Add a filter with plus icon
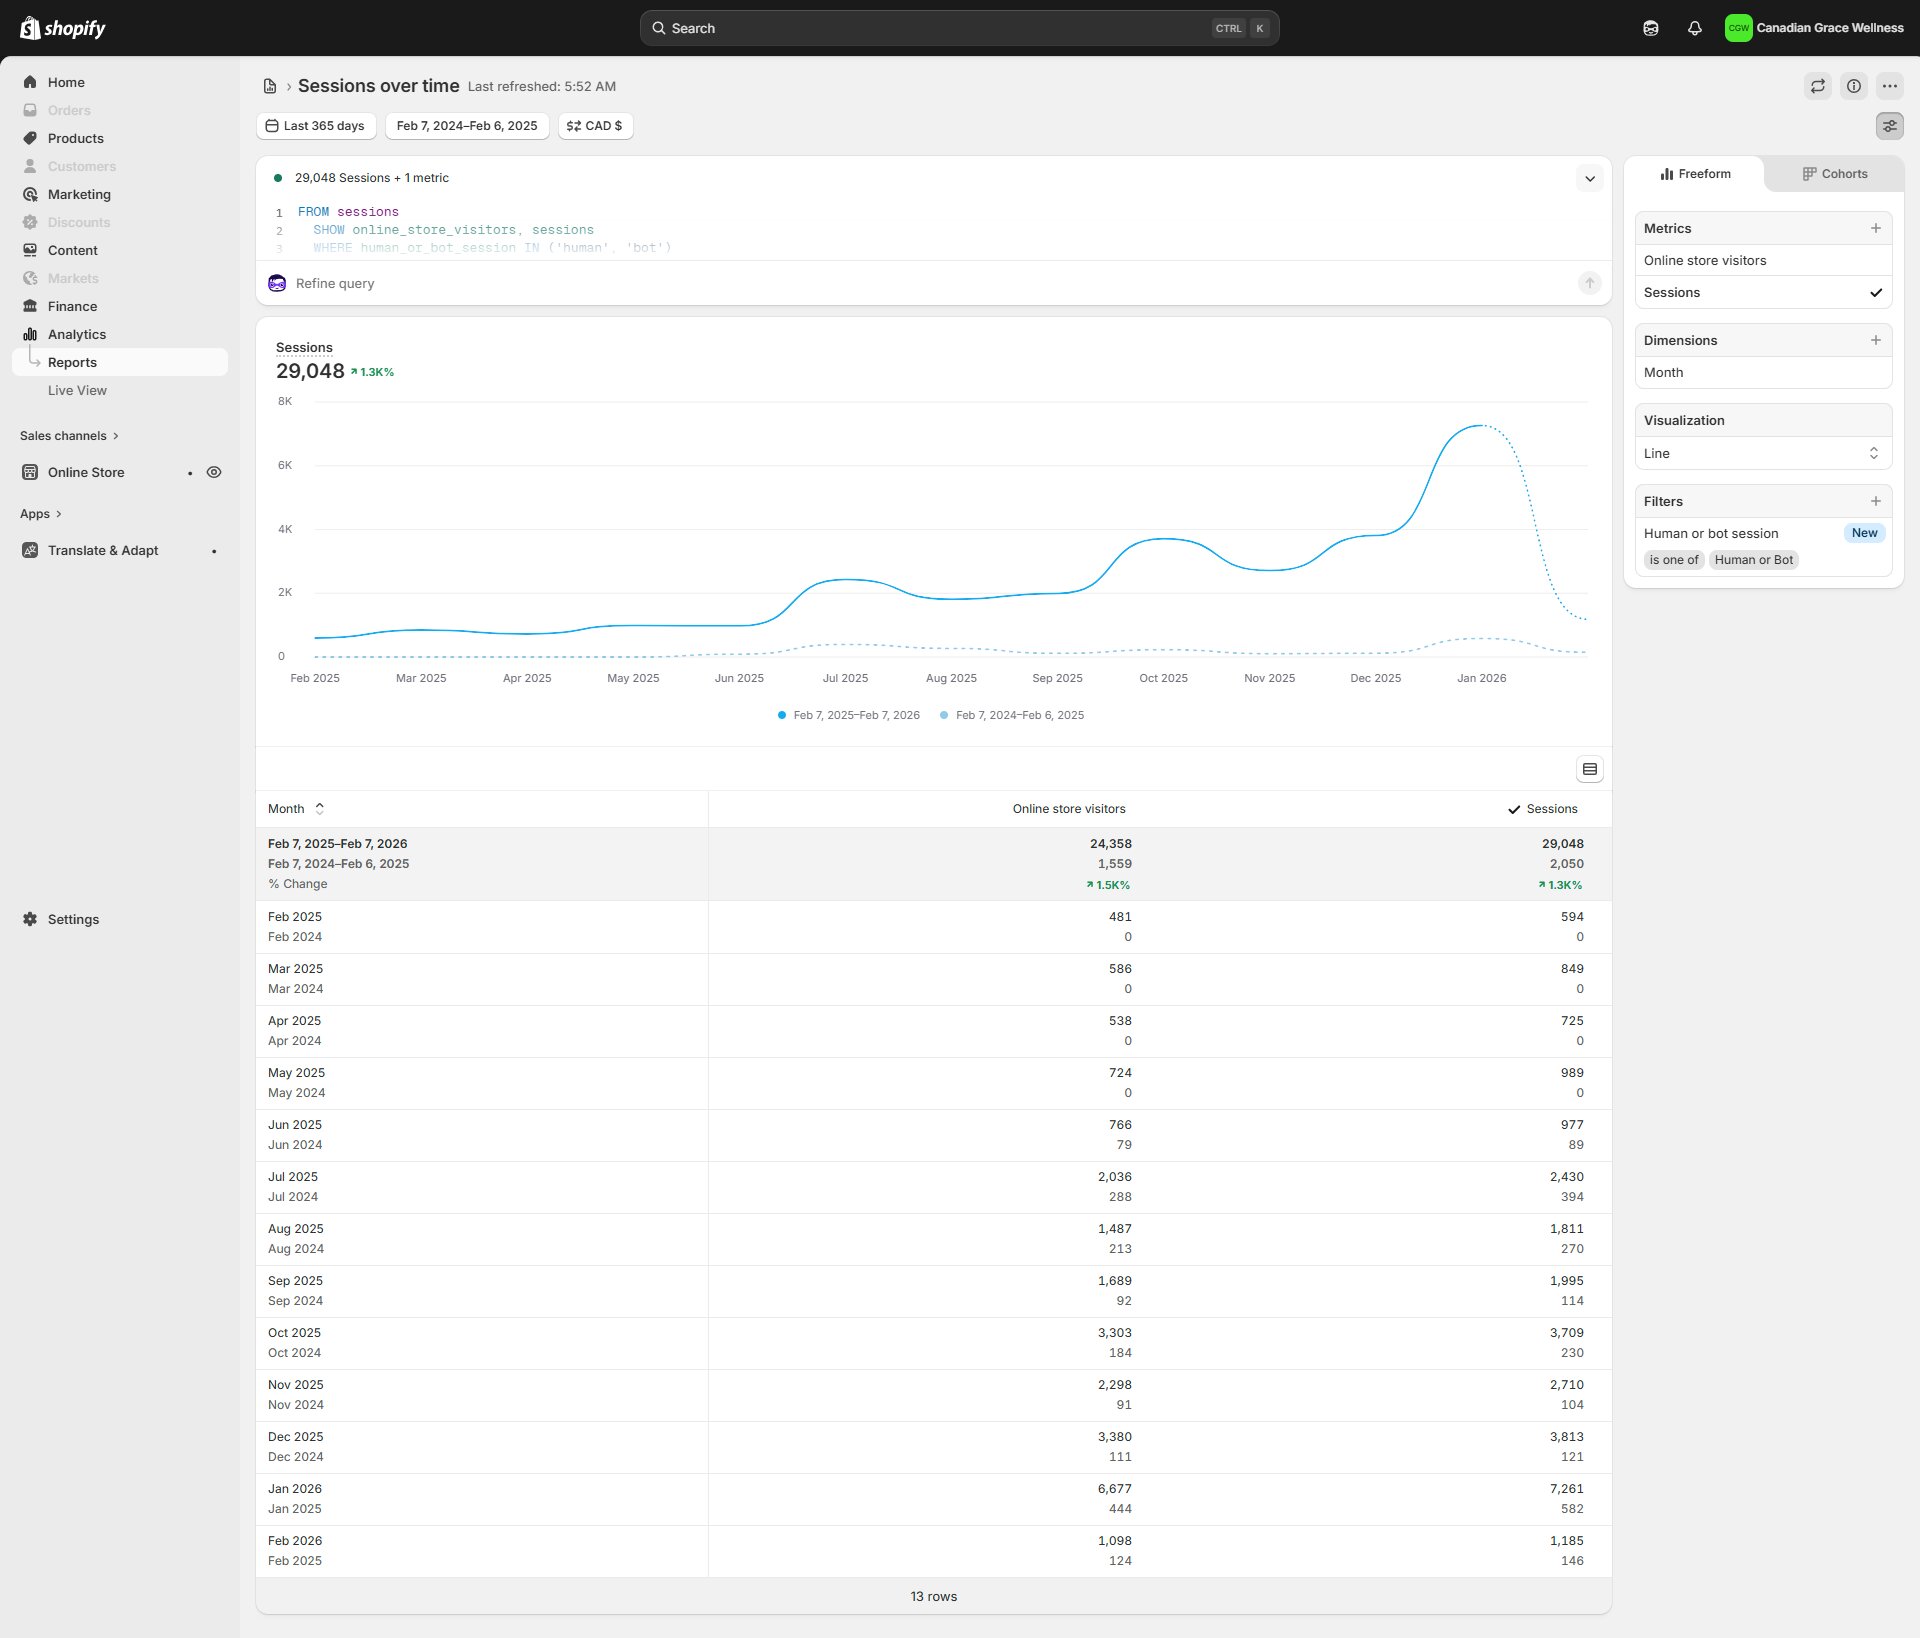 [1875, 501]
